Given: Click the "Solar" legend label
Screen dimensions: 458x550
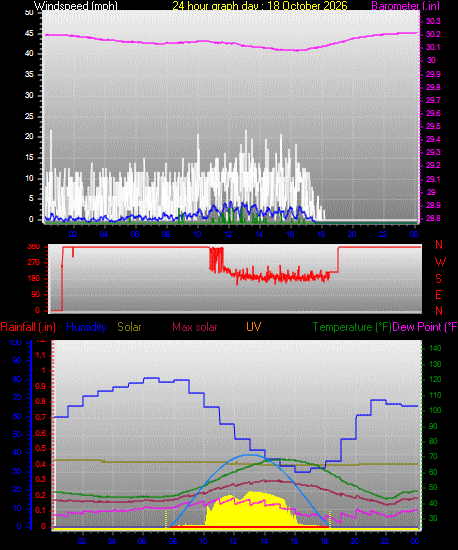Looking at the screenshot, I should (x=129, y=327).
